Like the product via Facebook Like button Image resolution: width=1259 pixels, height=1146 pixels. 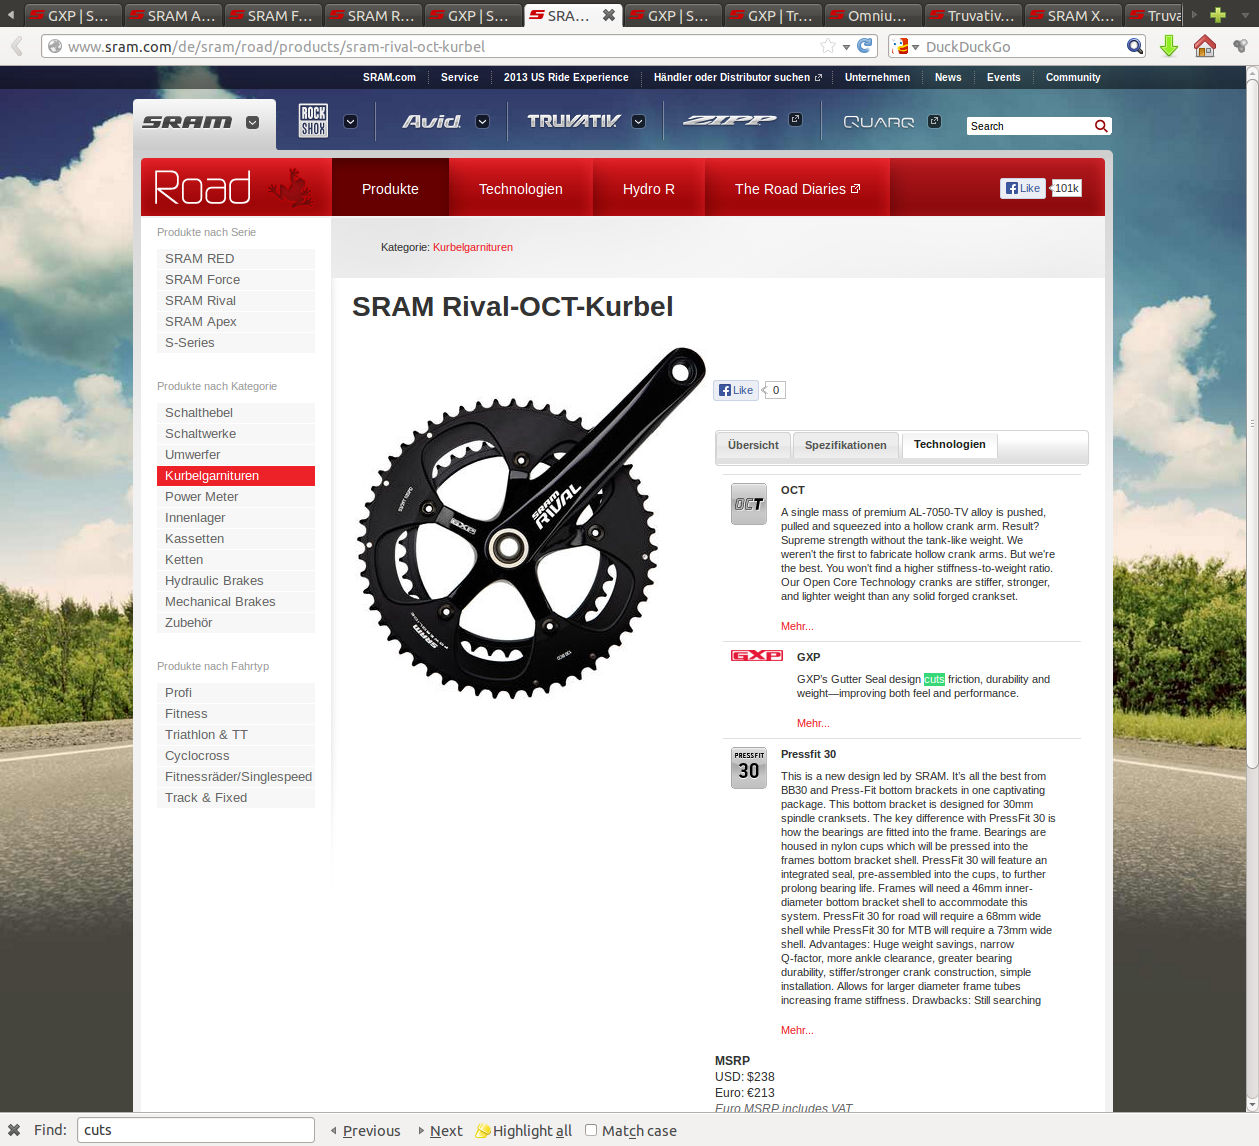pos(736,390)
